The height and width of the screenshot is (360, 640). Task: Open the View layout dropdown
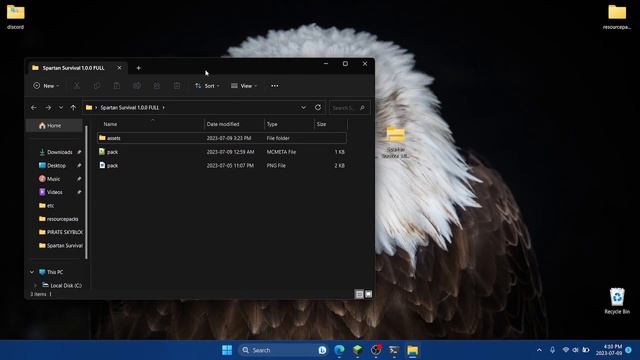coord(244,86)
